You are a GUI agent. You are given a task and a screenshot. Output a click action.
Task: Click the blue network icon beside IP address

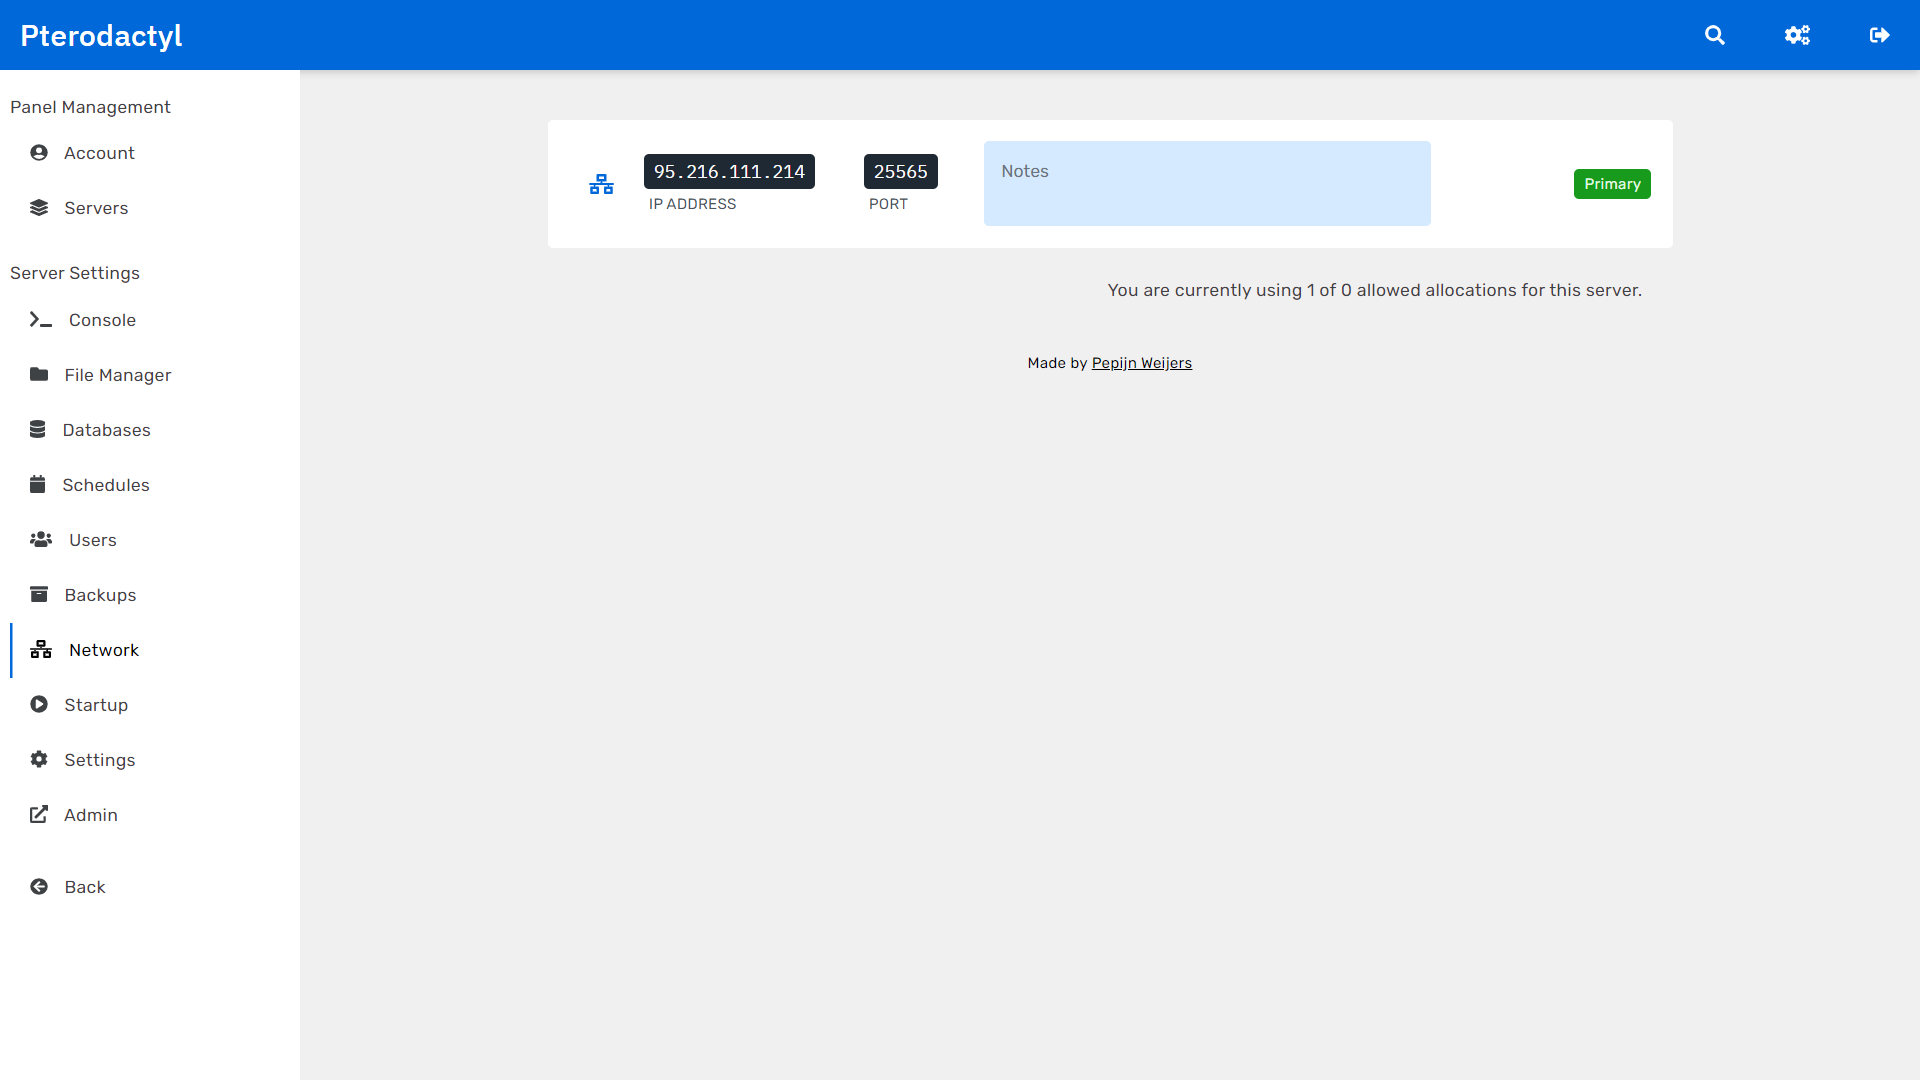click(x=601, y=185)
